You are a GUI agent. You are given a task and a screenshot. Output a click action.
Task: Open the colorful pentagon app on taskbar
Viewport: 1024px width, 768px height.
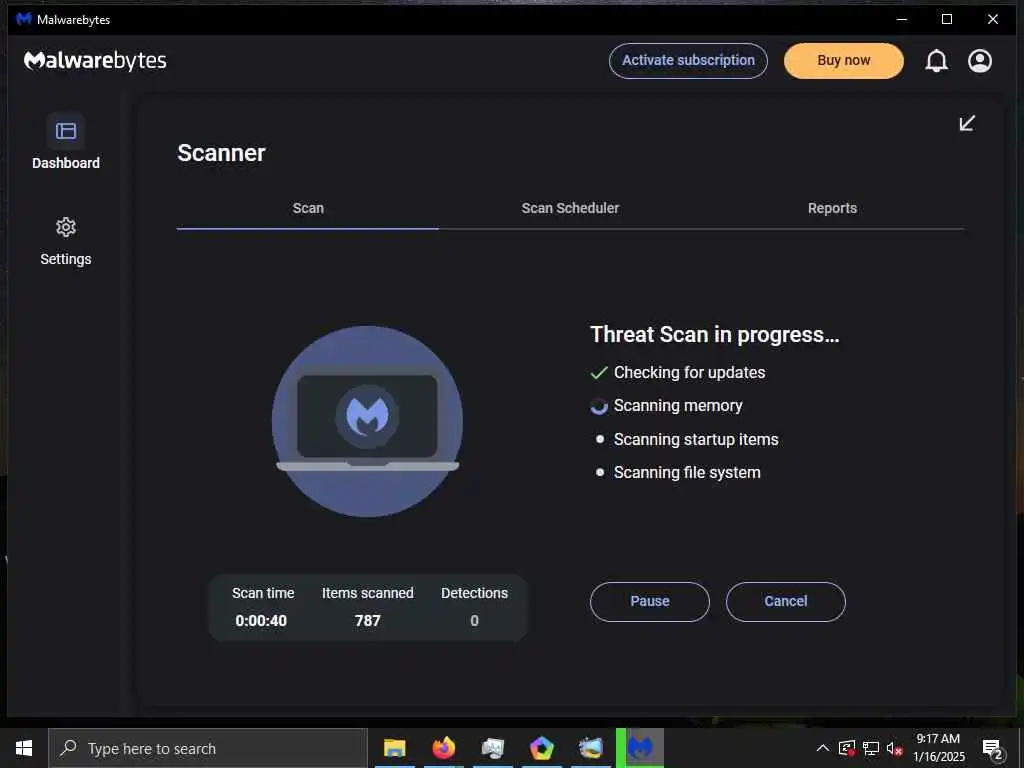tap(541, 748)
